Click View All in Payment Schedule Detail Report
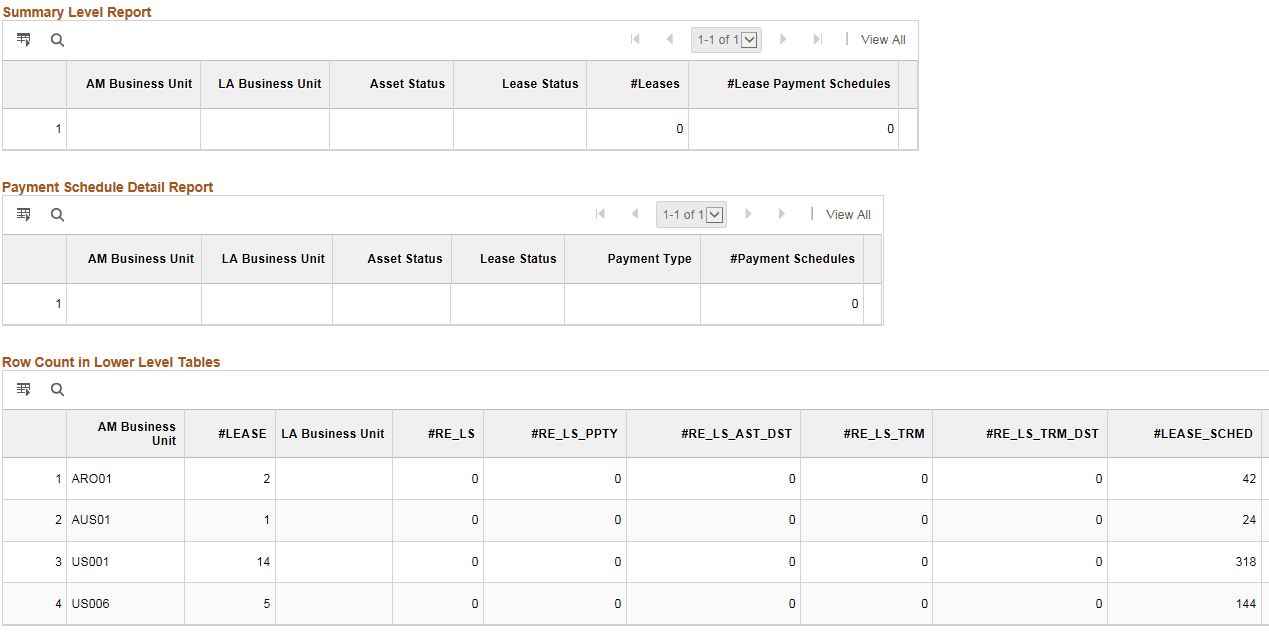This screenshot has height=637, width=1269. [x=847, y=214]
